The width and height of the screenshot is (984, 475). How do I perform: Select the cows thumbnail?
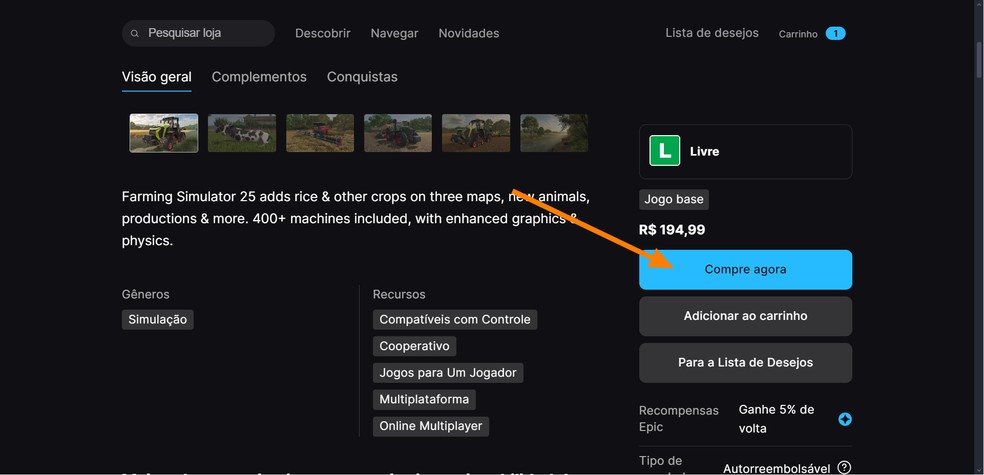242,133
